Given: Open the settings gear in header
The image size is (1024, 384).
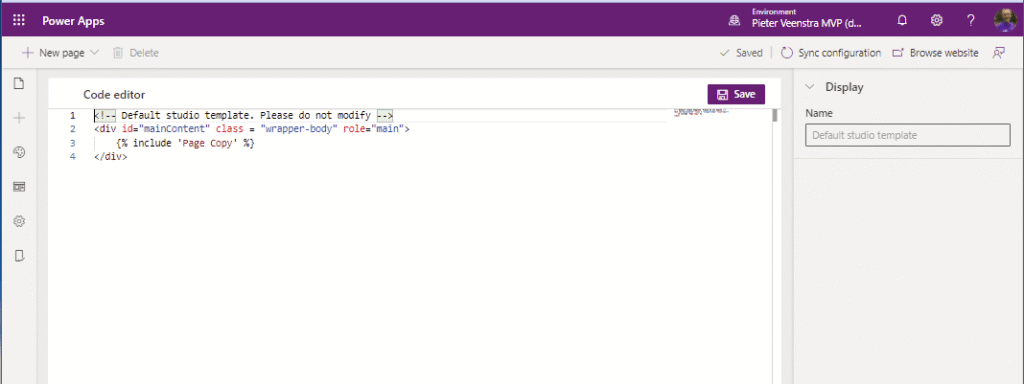Looking at the screenshot, I should [x=936, y=20].
